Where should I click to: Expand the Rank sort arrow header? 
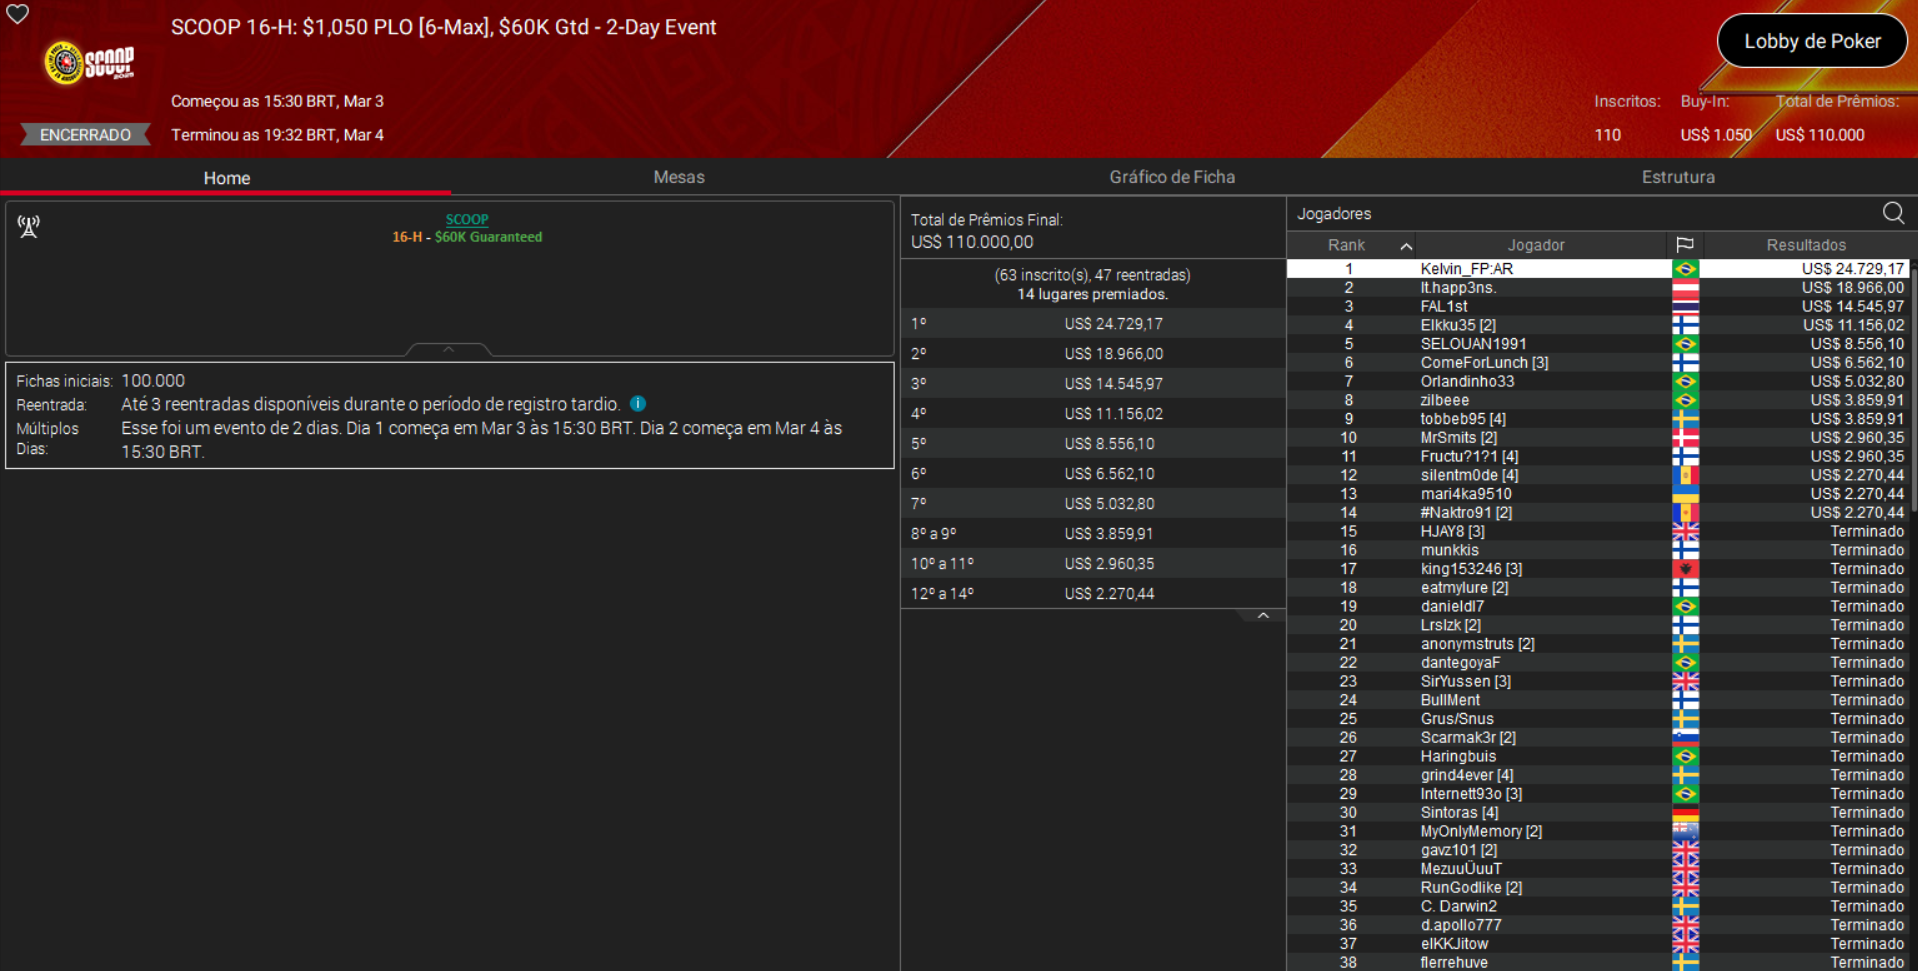(1406, 244)
